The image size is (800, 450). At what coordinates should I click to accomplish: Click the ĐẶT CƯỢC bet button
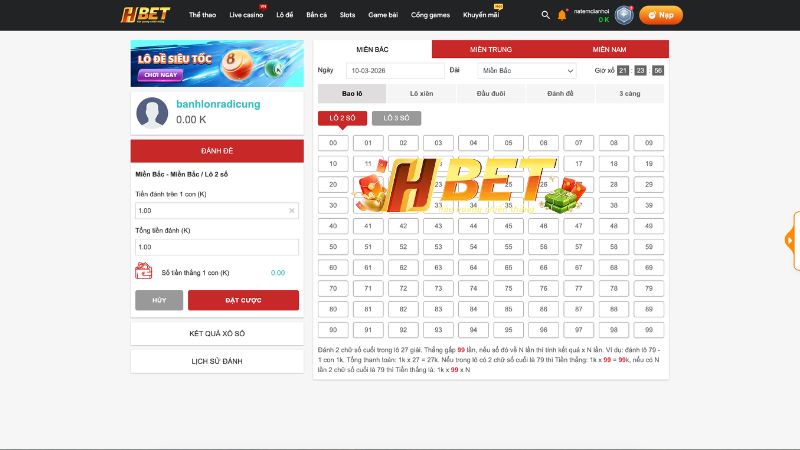point(243,300)
